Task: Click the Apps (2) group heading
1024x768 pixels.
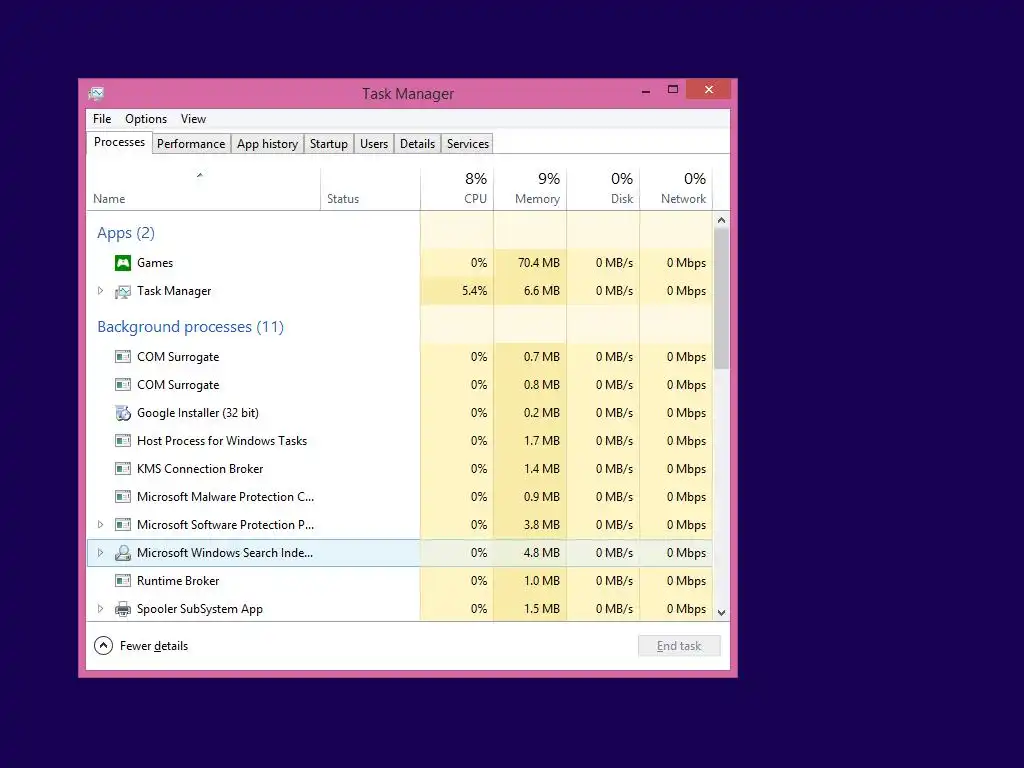Action: (126, 233)
